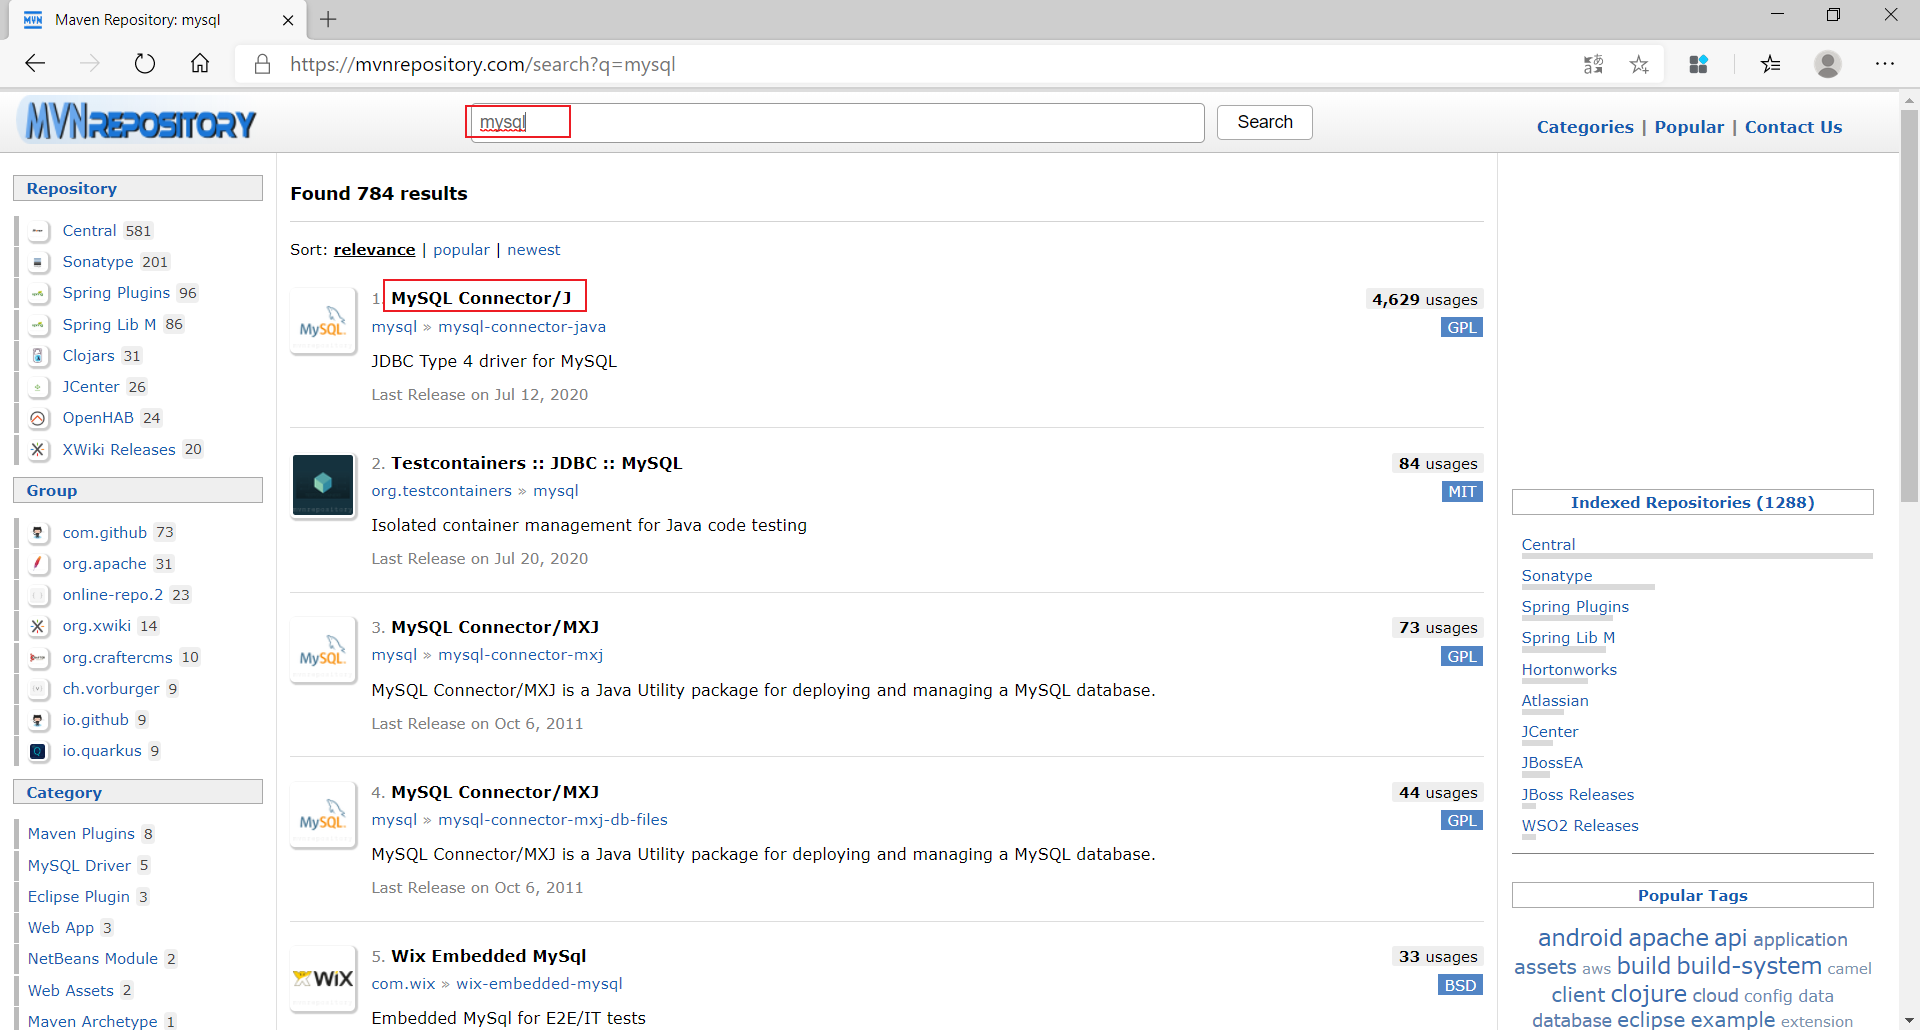Filter by online-repo.2 group
The width and height of the screenshot is (1920, 1030).
[x=112, y=595]
